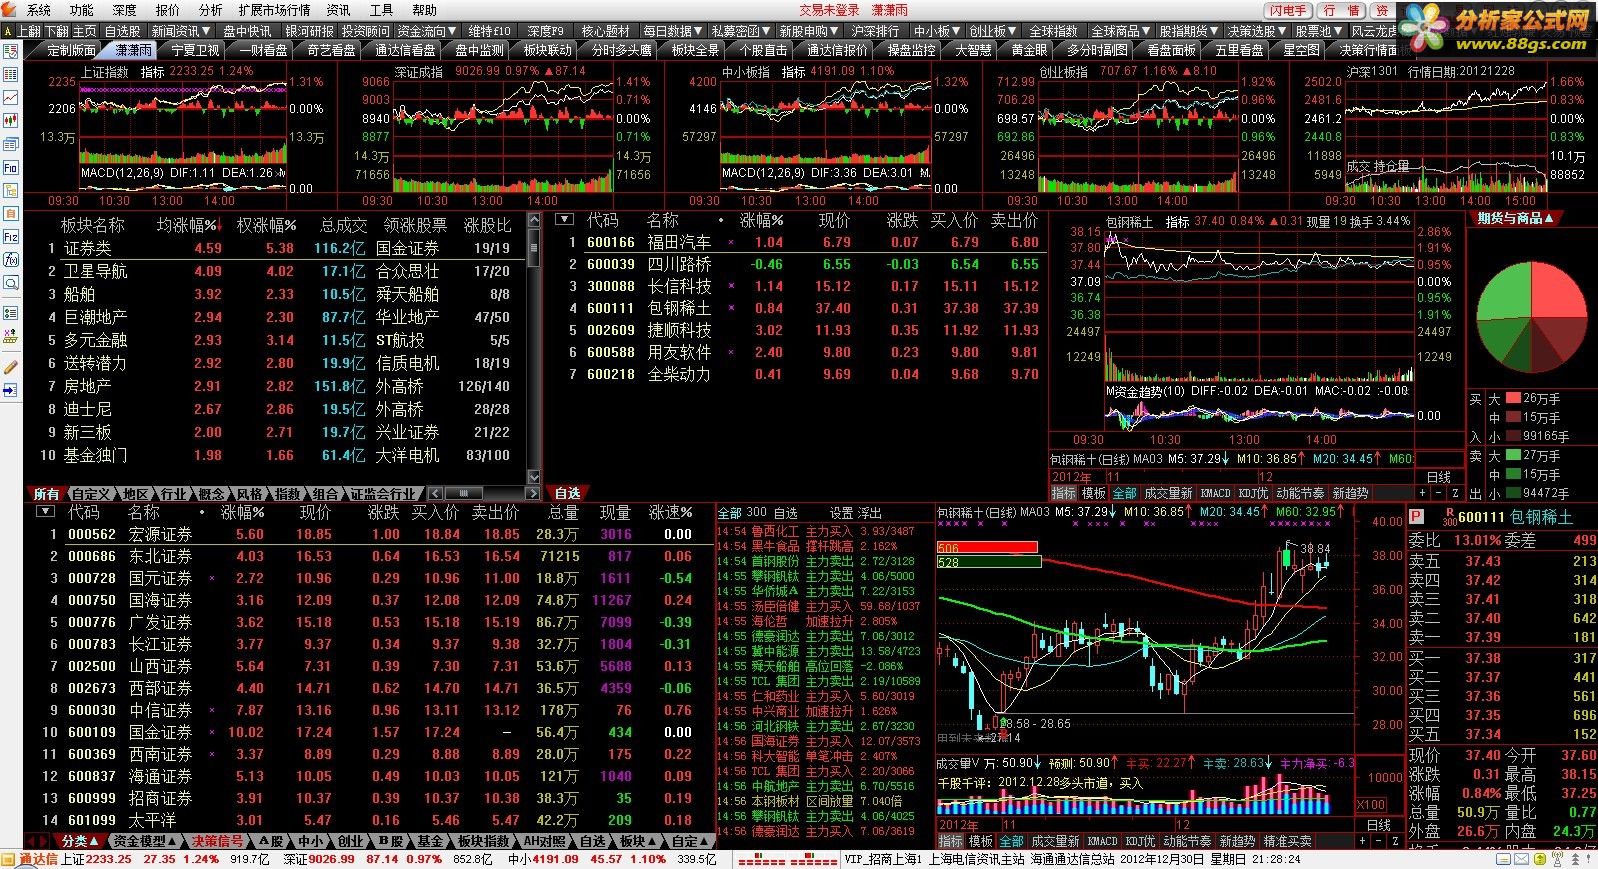Click the F12 trading sidebar icon
The image size is (1598, 869).
[x=10, y=237]
